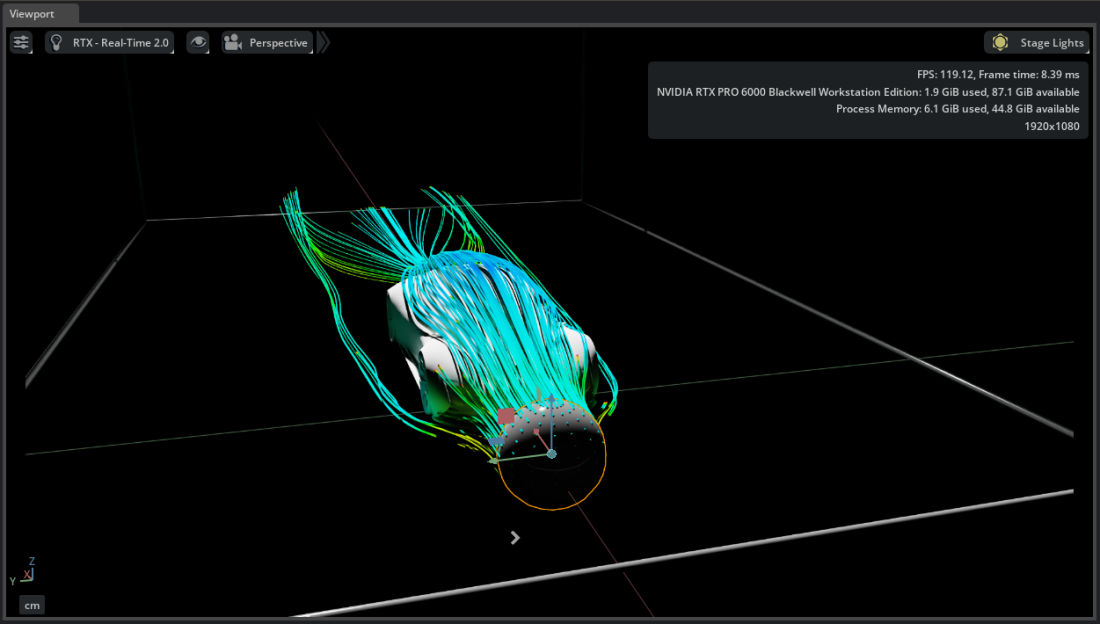The width and height of the screenshot is (1100, 624).
Task: Toggle Stage Lights mode
Action: click(1036, 42)
